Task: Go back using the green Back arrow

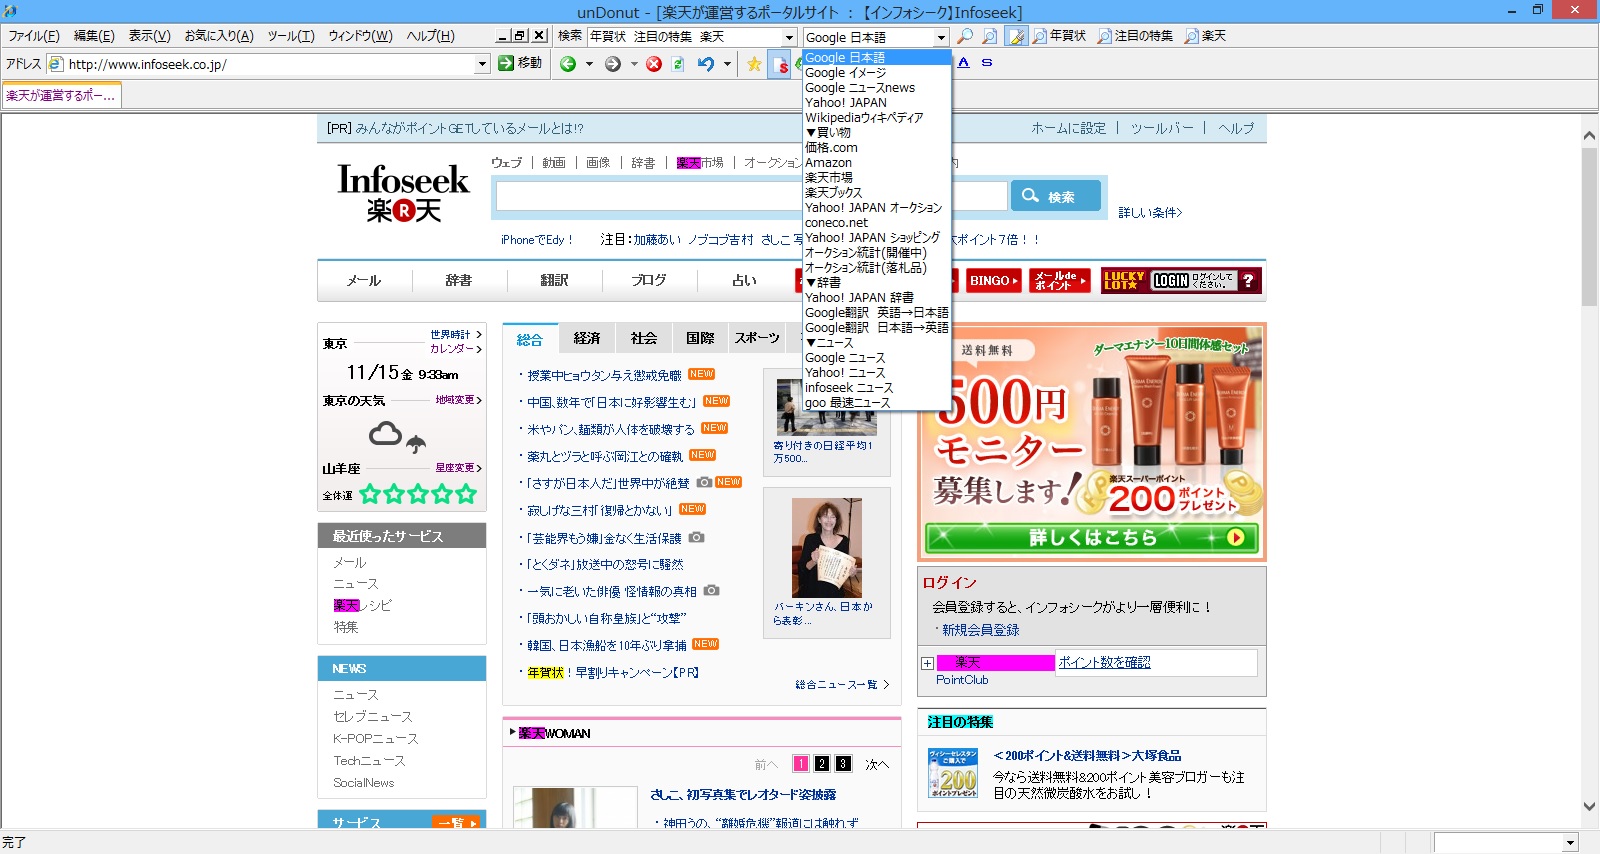Action: click(x=568, y=64)
